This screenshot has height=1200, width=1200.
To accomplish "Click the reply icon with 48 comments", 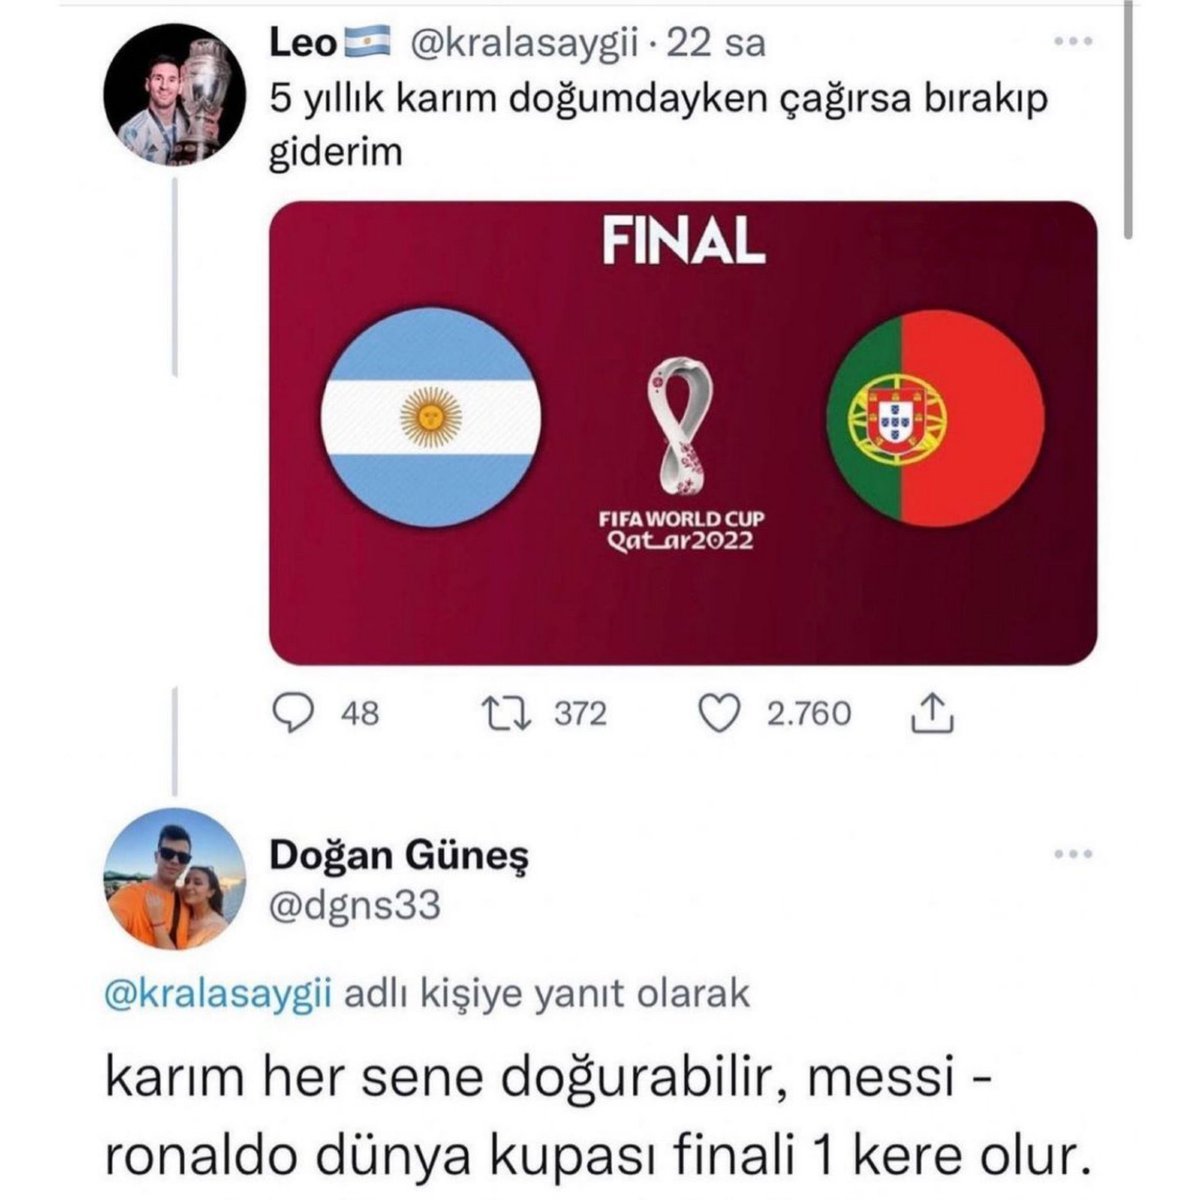I will coord(294,713).
